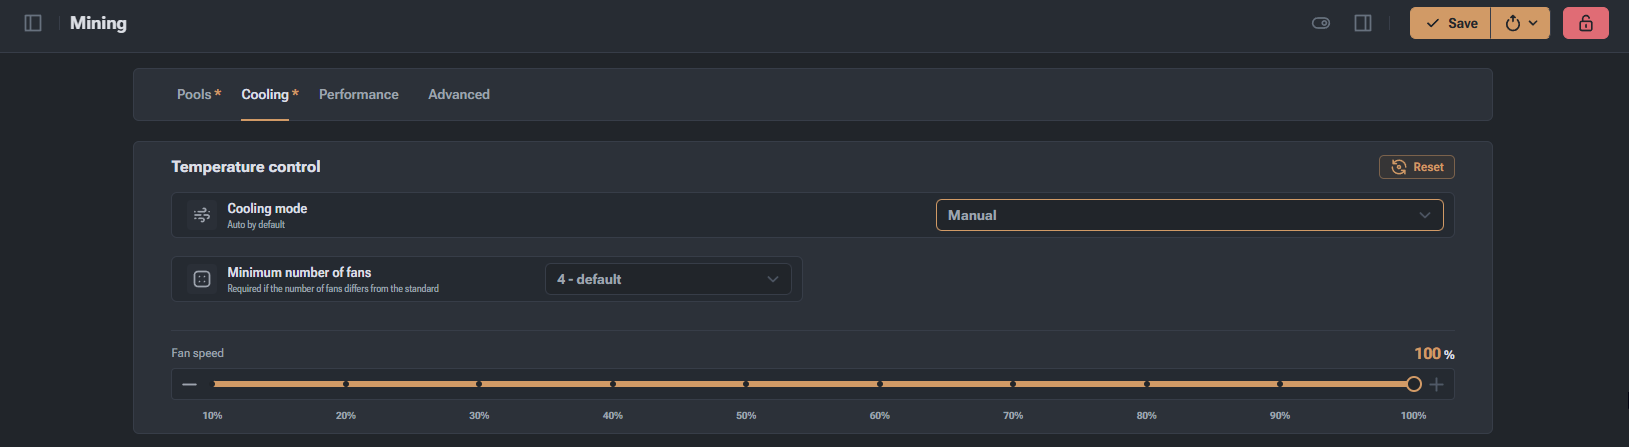Save the mining settings

(x=1450, y=23)
